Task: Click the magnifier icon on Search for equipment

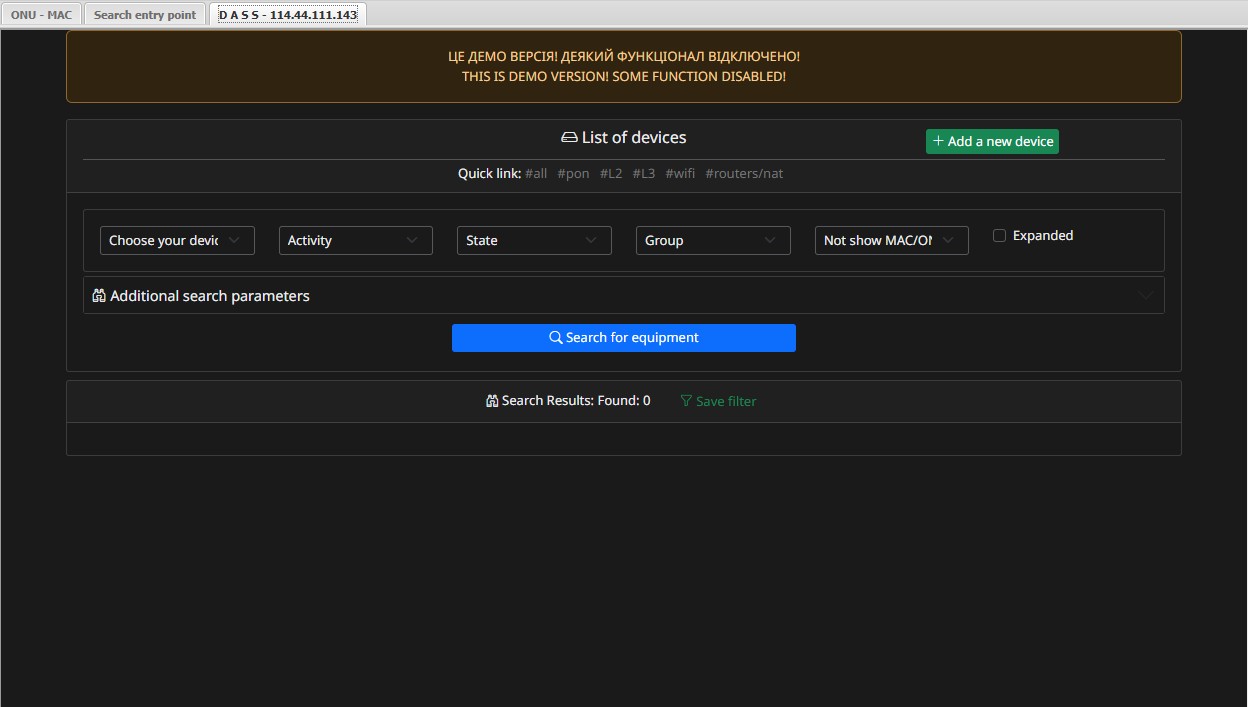Action: (x=556, y=338)
